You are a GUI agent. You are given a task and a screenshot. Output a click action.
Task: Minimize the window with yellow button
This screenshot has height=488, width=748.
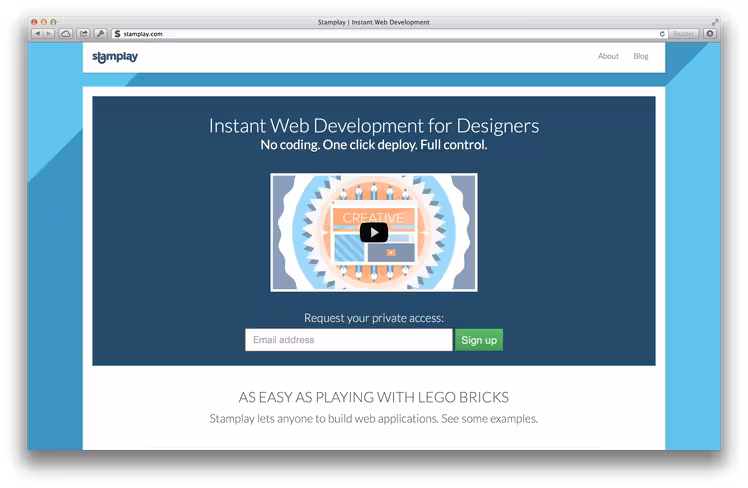pyautogui.click(x=44, y=22)
